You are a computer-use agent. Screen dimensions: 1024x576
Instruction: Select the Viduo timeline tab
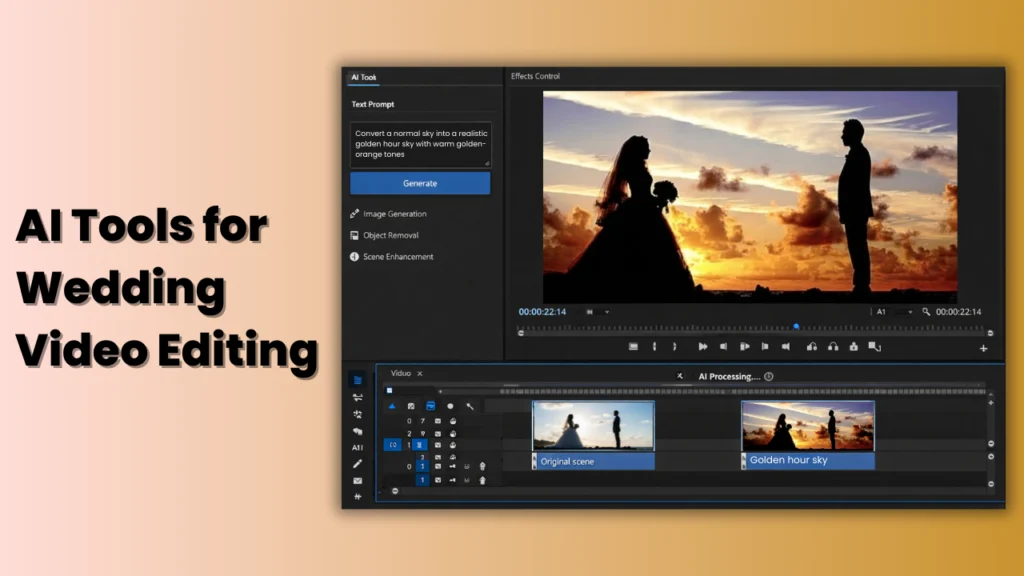coord(400,373)
